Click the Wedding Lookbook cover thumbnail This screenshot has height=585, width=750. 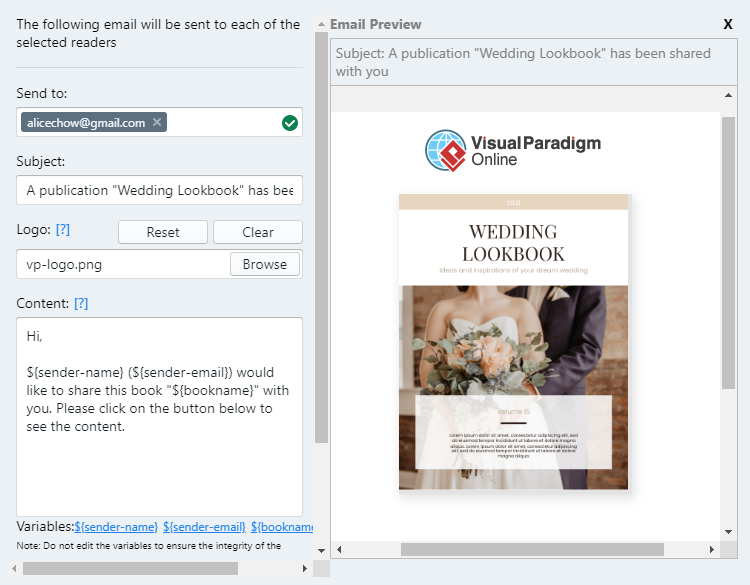coord(514,342)
